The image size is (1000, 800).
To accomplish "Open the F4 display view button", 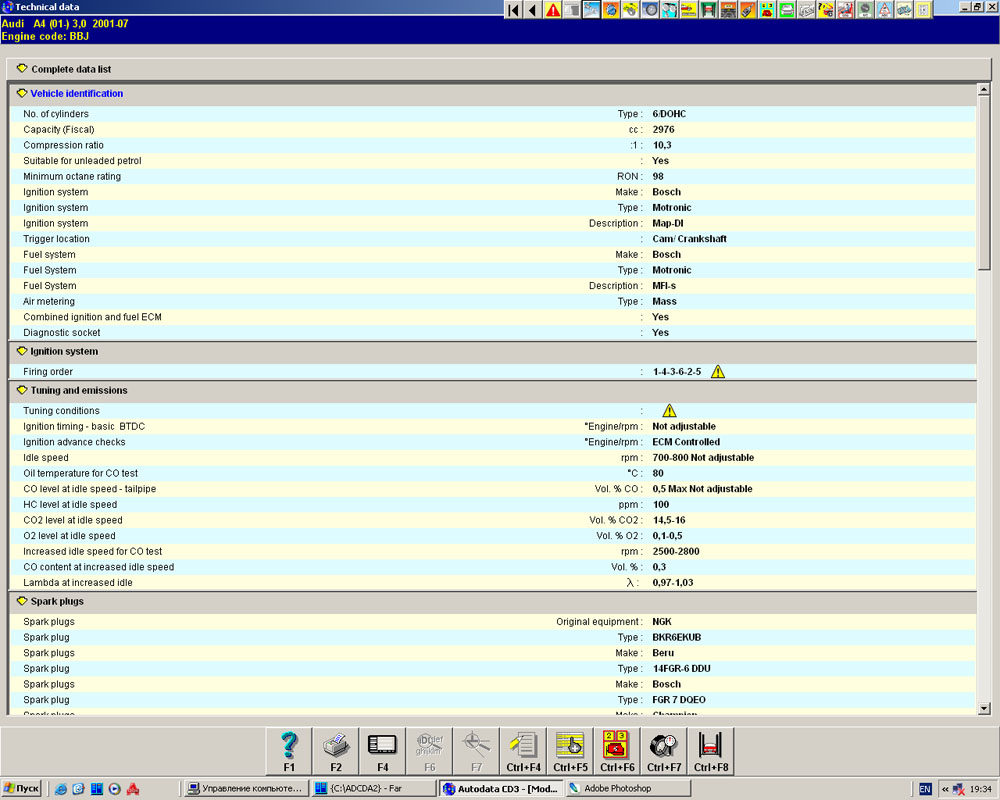I will point(383,750).
